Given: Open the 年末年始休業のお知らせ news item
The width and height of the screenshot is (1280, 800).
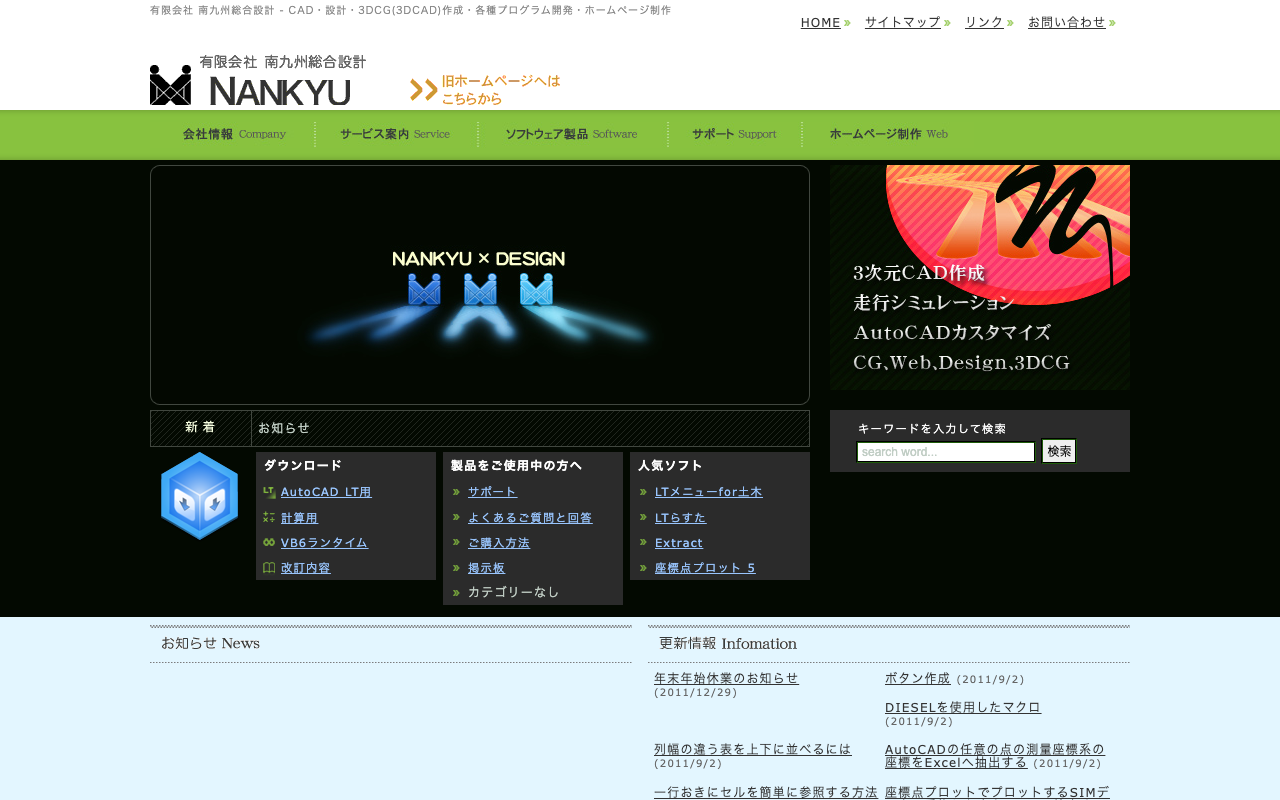Looking at the screenshot, I should pos(726,678).
